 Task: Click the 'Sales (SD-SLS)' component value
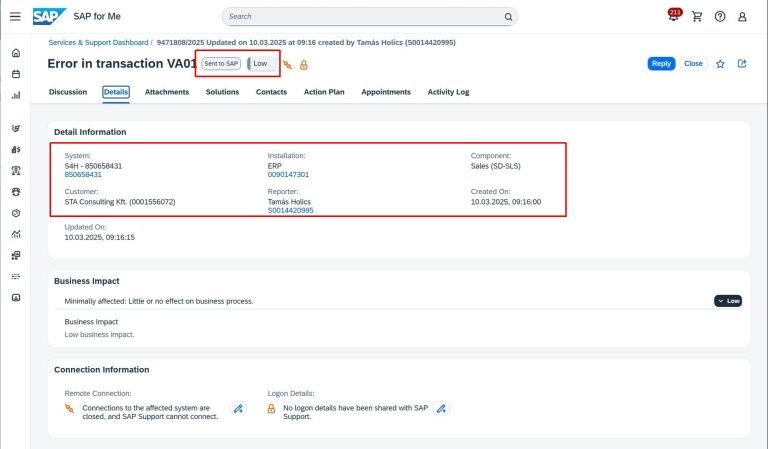tap(496, 166)
